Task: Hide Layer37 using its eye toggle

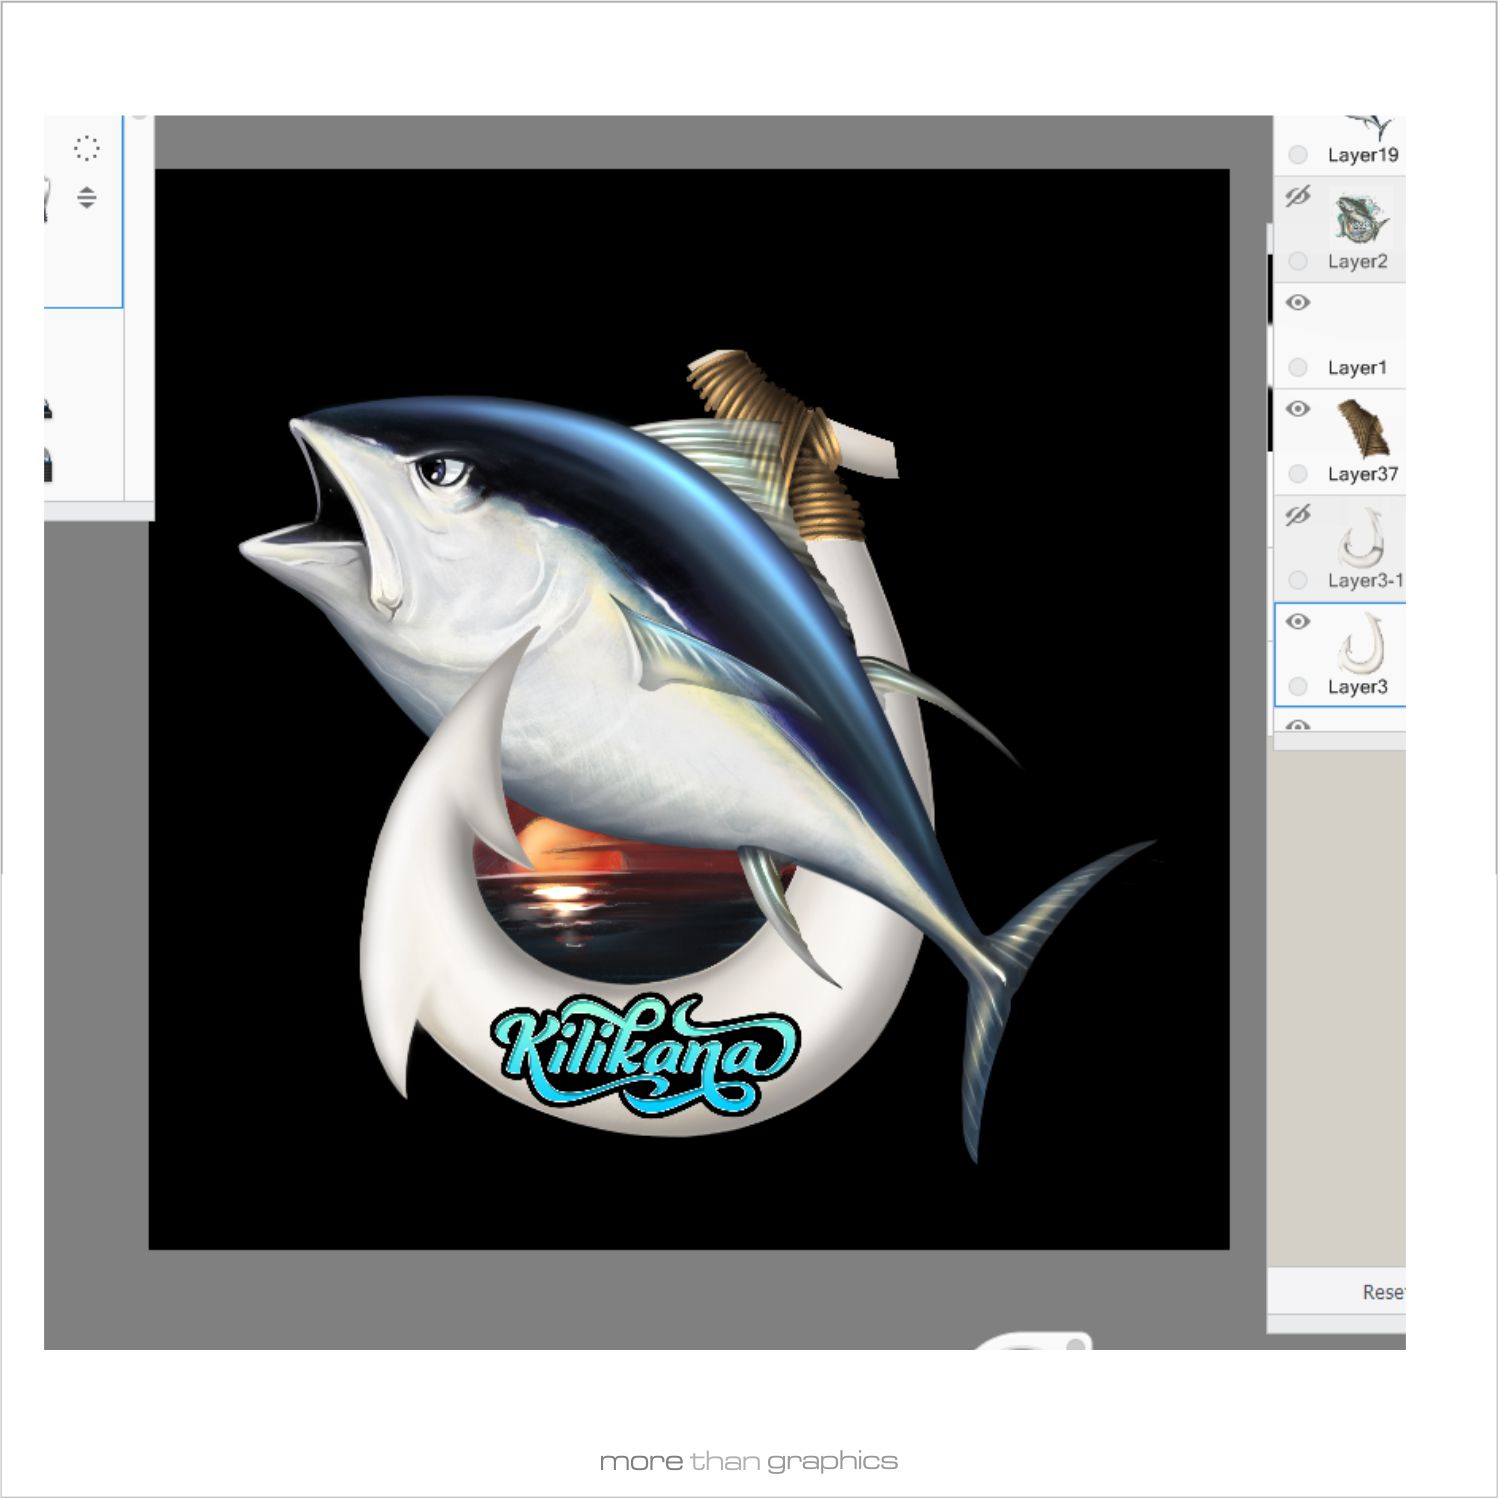Action: [1299, 409]
